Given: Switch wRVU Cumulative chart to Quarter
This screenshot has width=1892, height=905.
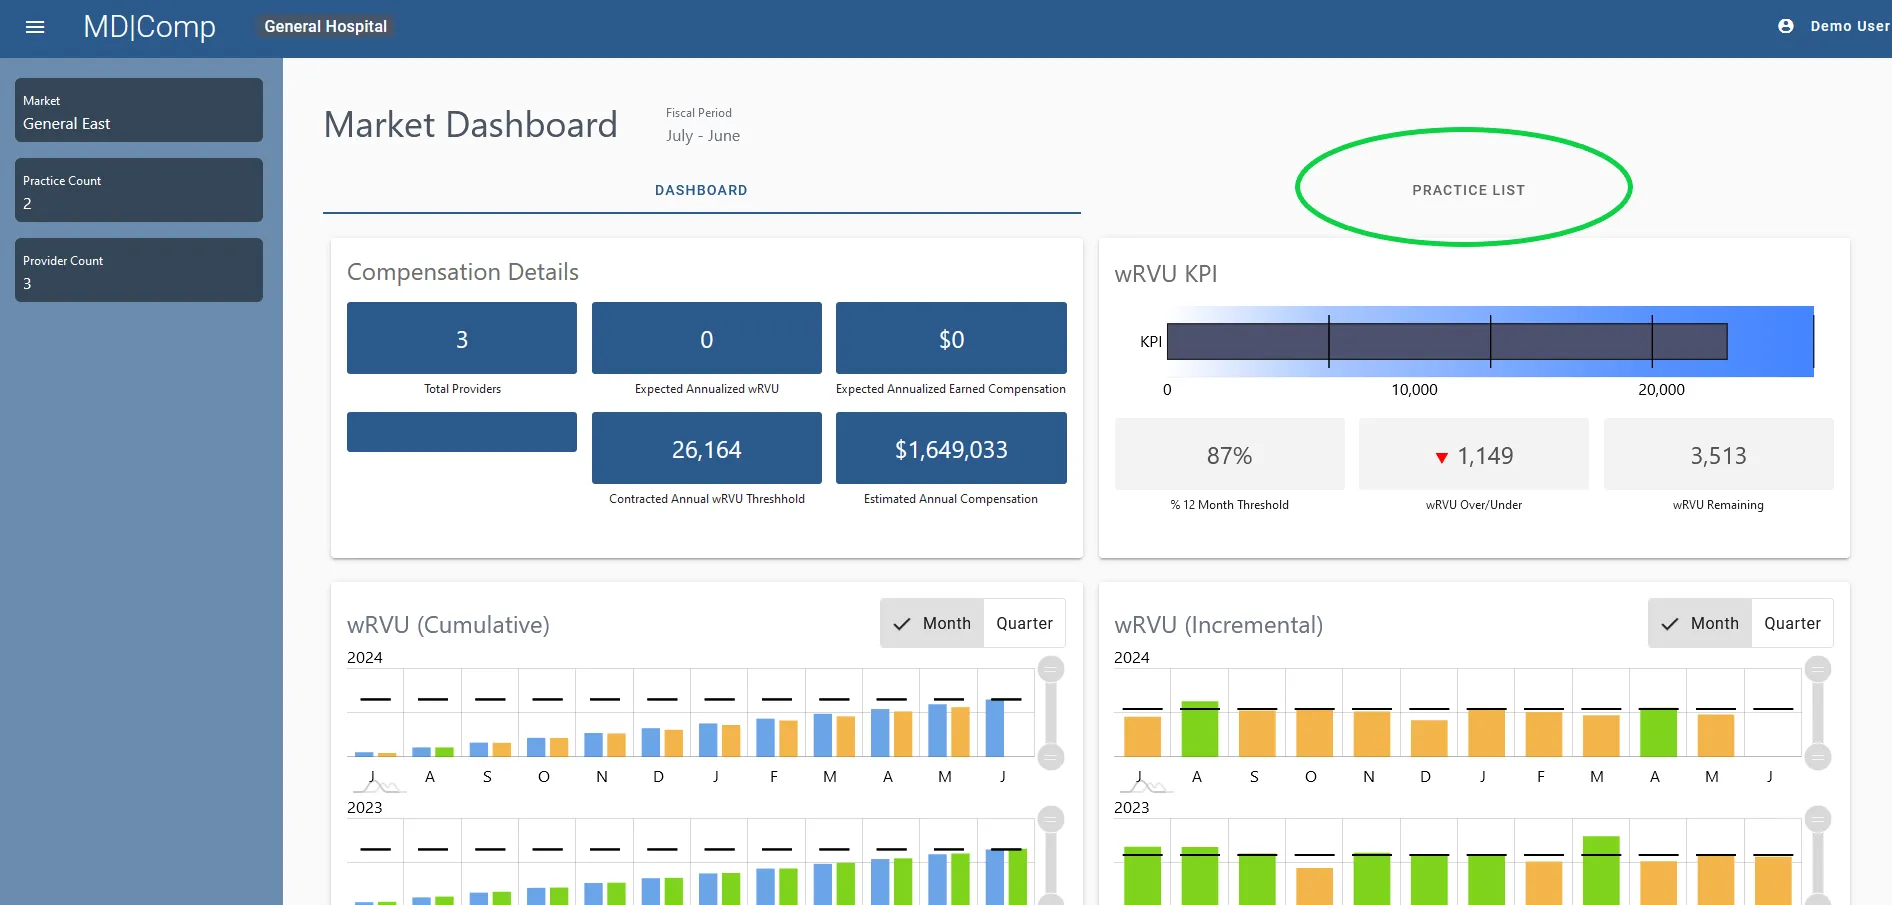Looking at the screenshot, I should (1024, 623).
